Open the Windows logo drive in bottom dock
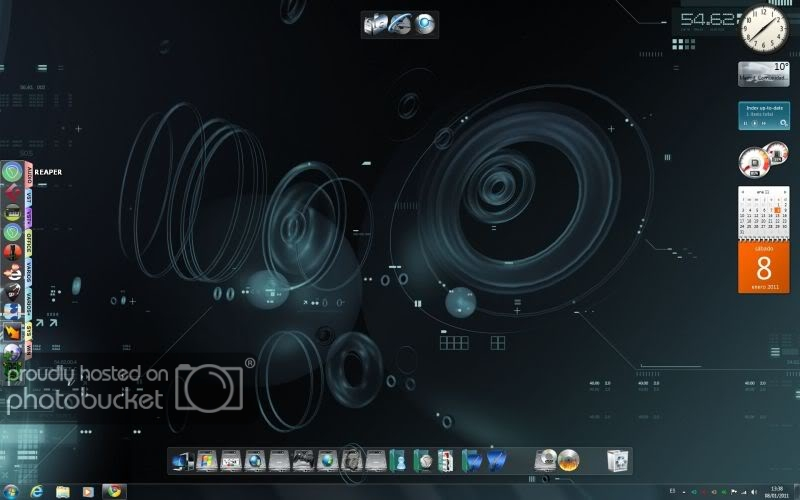800x500 pixels. click(207, 461)
